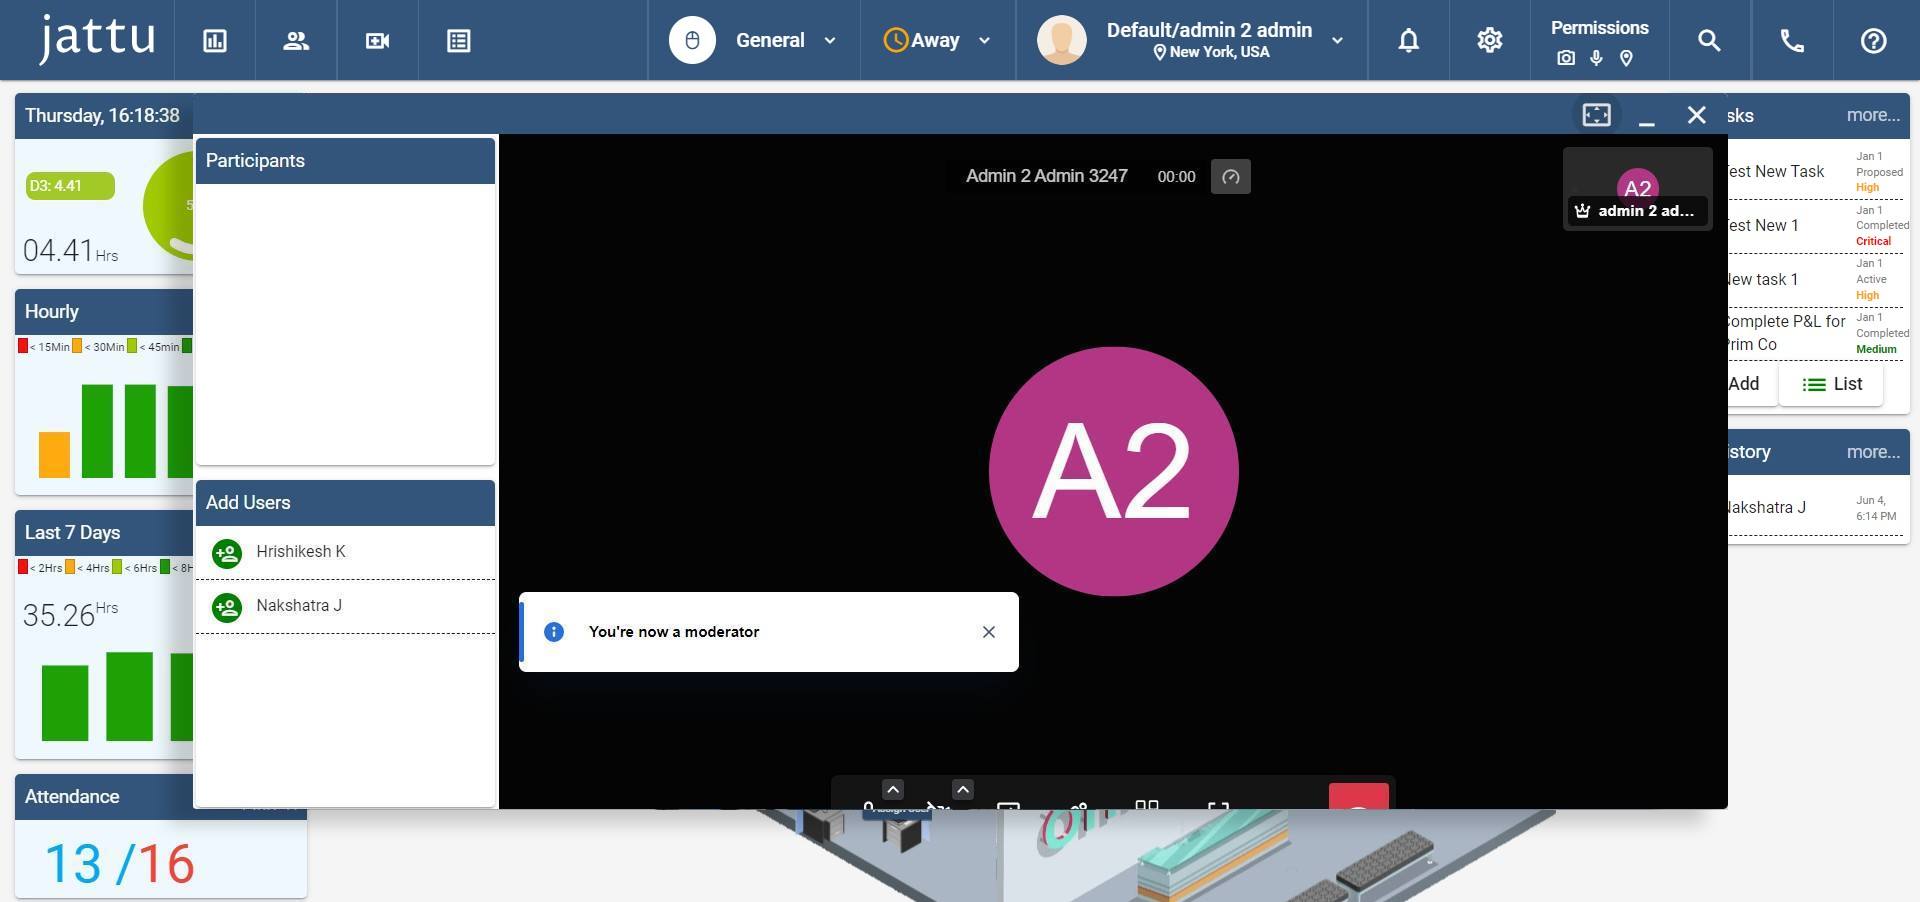Click the video camera icon in header
The image size is (1920, 902).
tap(377, 41)
